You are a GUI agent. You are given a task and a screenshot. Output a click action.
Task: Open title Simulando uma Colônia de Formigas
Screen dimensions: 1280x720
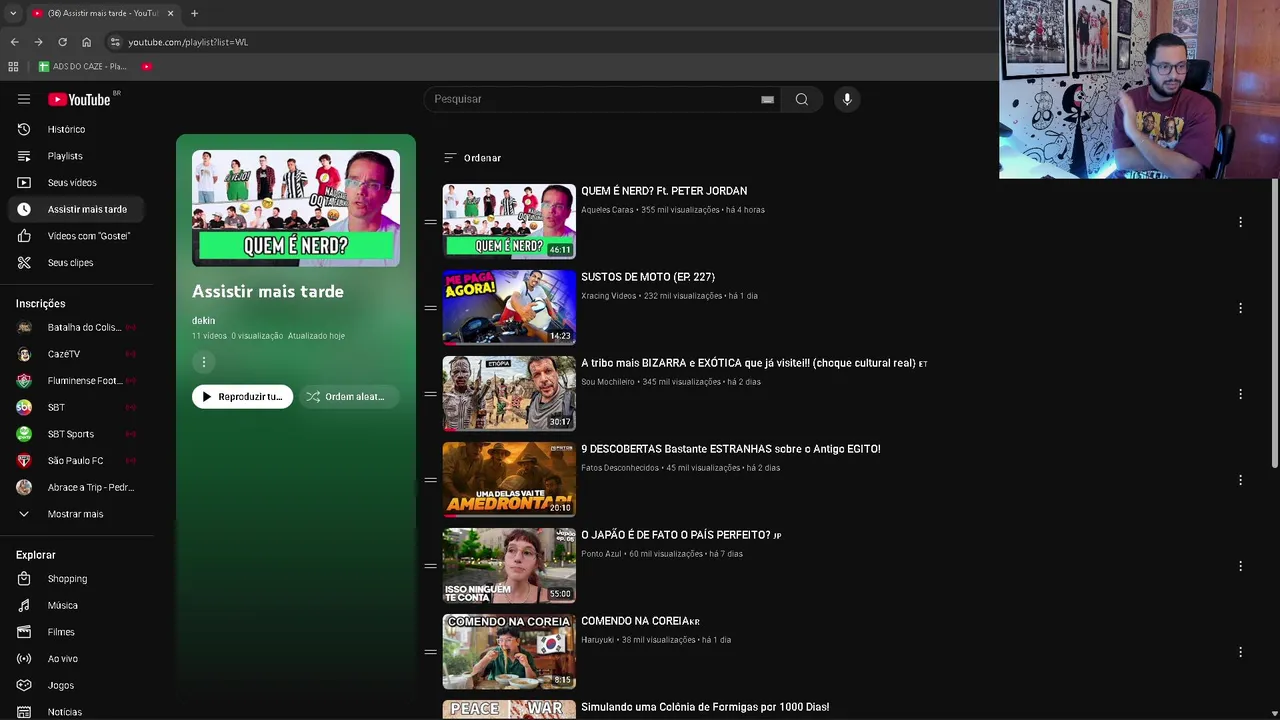[705, 707]
